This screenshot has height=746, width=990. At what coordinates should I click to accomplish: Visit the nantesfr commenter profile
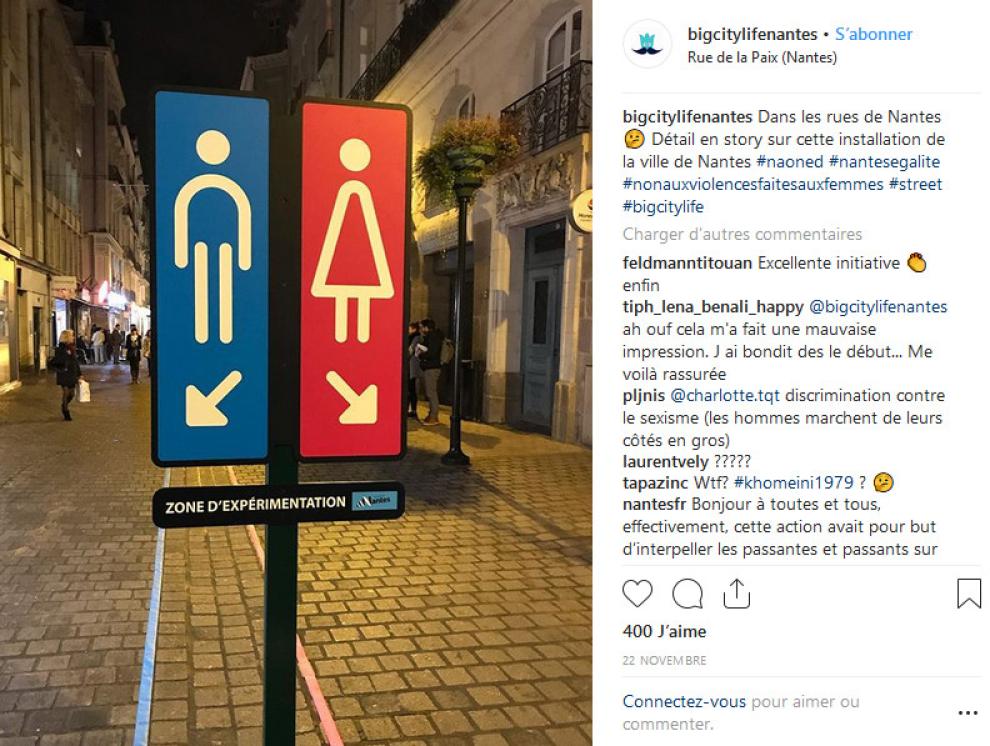[x=655, y=504]
